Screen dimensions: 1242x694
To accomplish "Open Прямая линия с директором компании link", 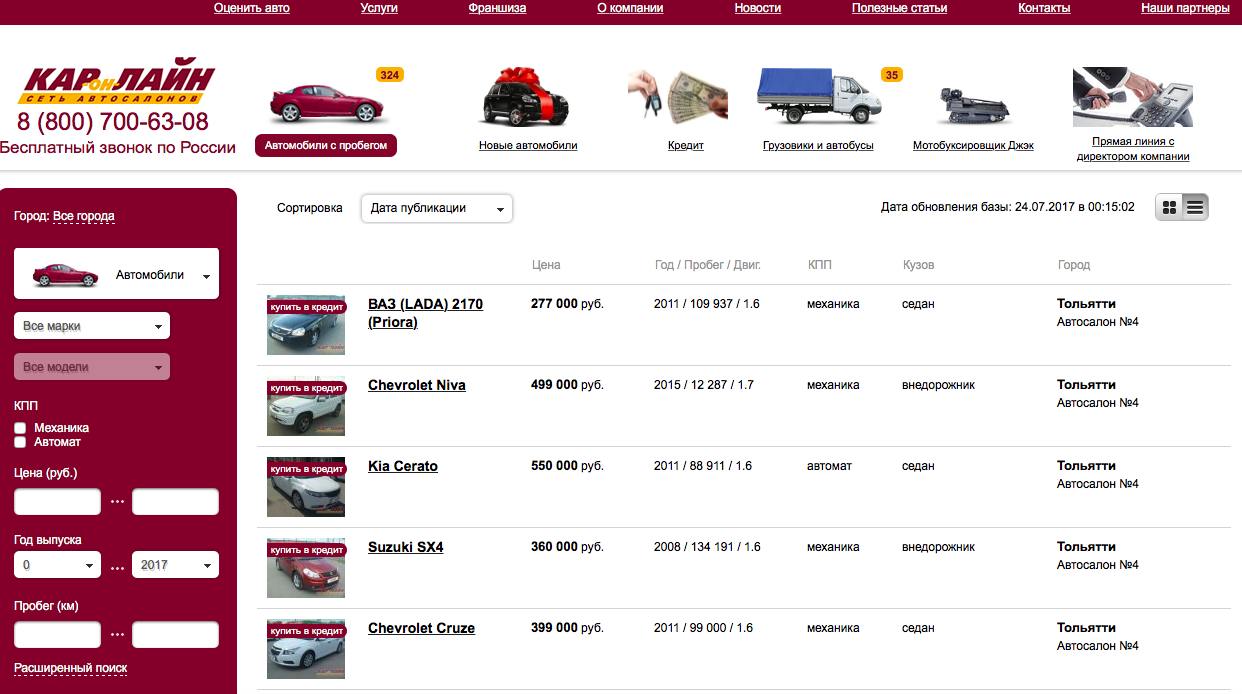I will 1133,149.
